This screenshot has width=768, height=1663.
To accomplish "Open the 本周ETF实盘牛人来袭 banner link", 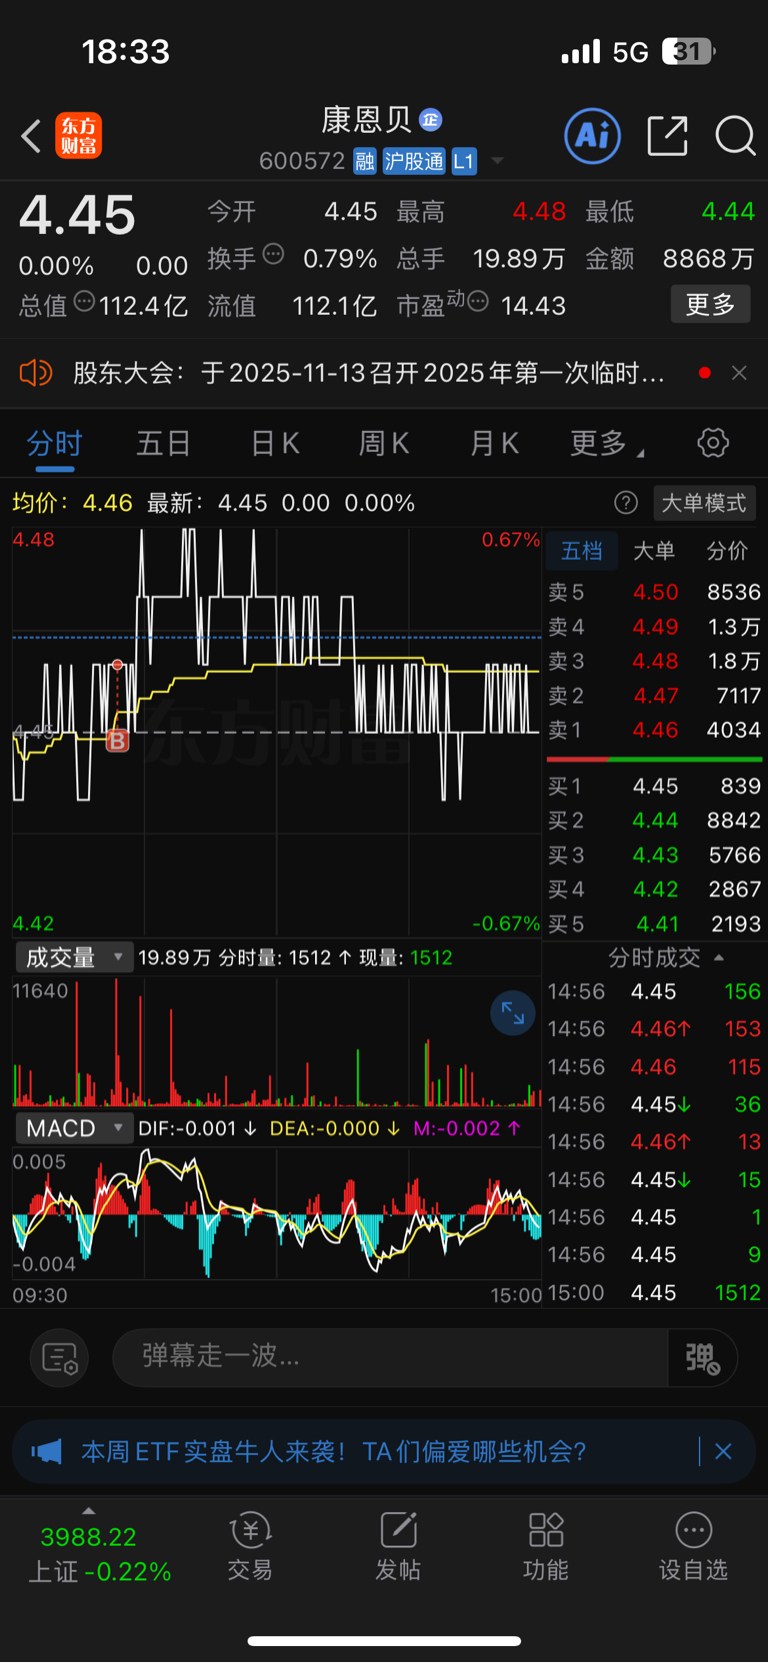I will [333, 1451].
